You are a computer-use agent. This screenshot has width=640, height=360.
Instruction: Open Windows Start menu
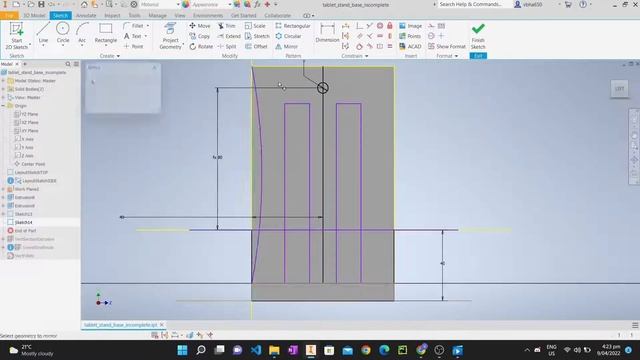coord(182,350)
